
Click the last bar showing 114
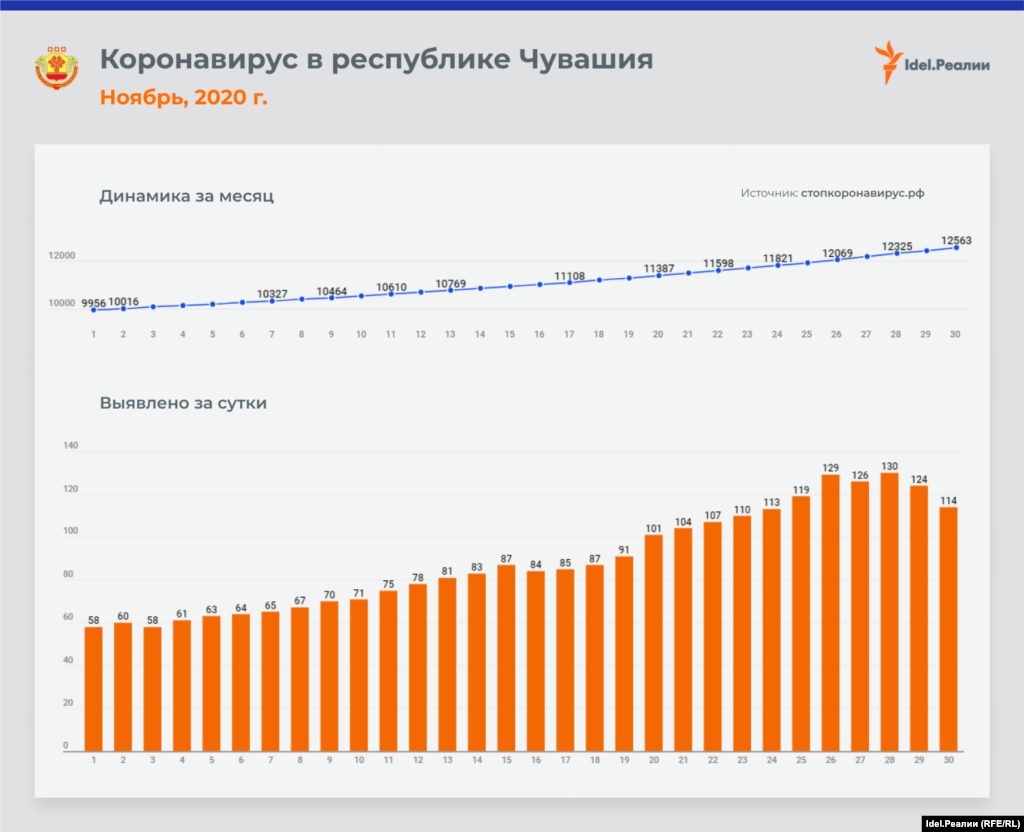[x=948, y=628]
